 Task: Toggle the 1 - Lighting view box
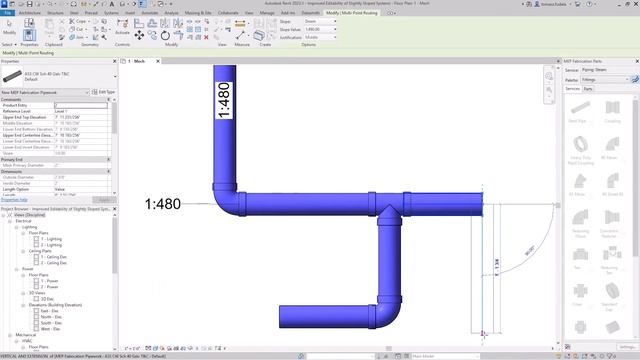(x=36, y=239)
